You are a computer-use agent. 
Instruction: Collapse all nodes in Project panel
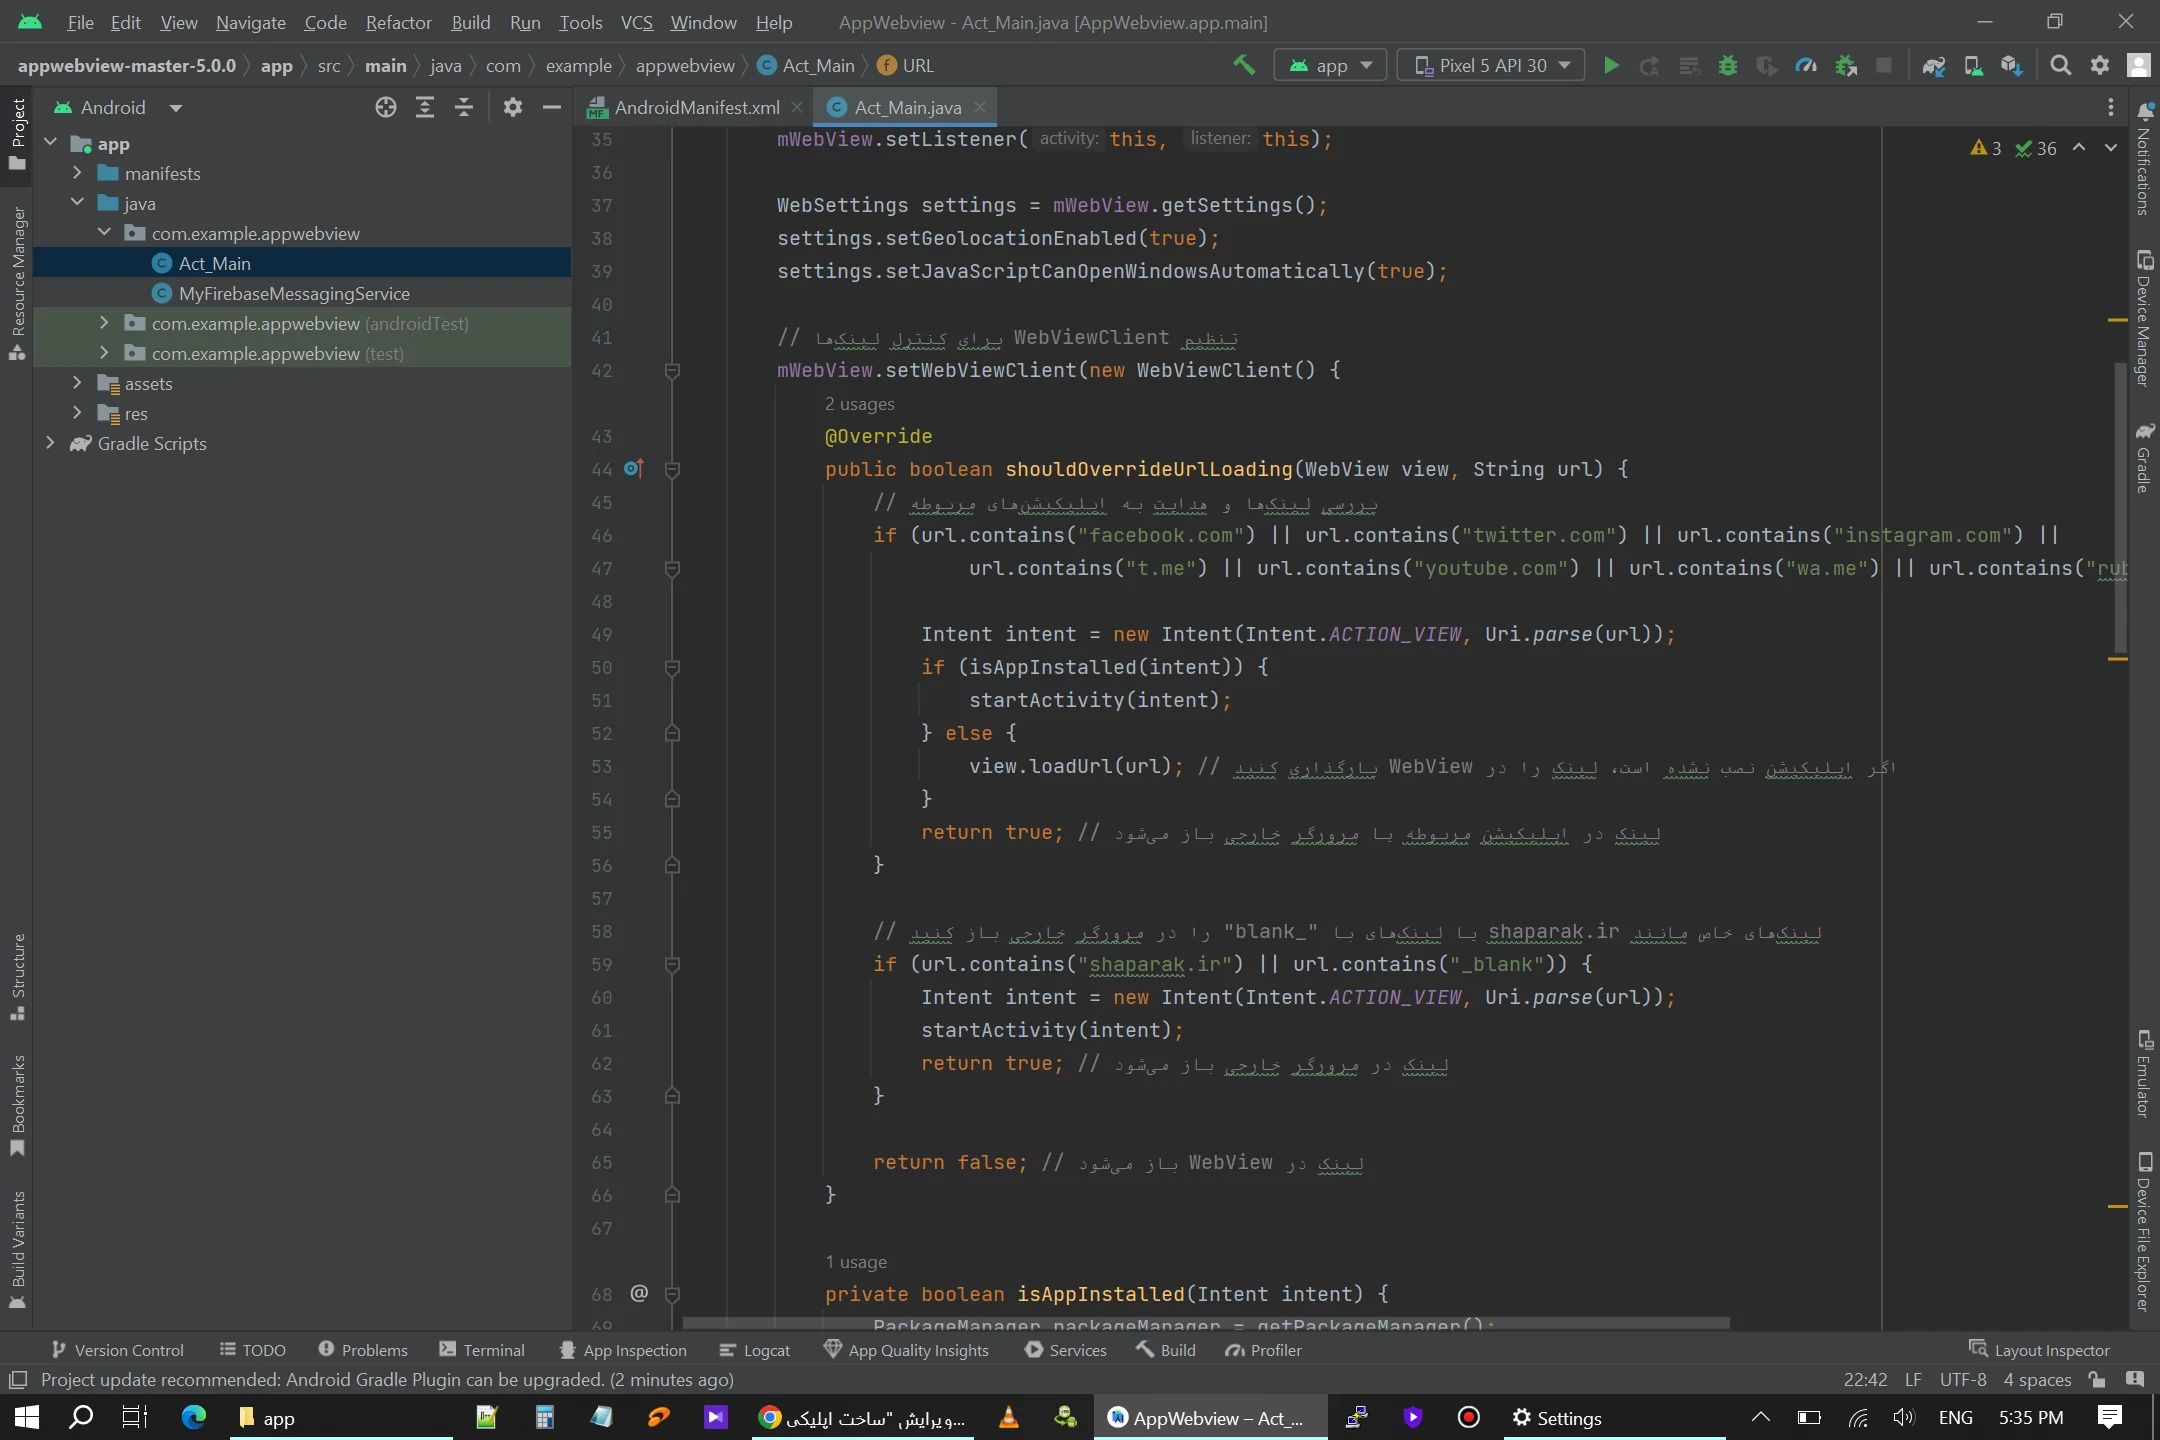coord(464,107)
